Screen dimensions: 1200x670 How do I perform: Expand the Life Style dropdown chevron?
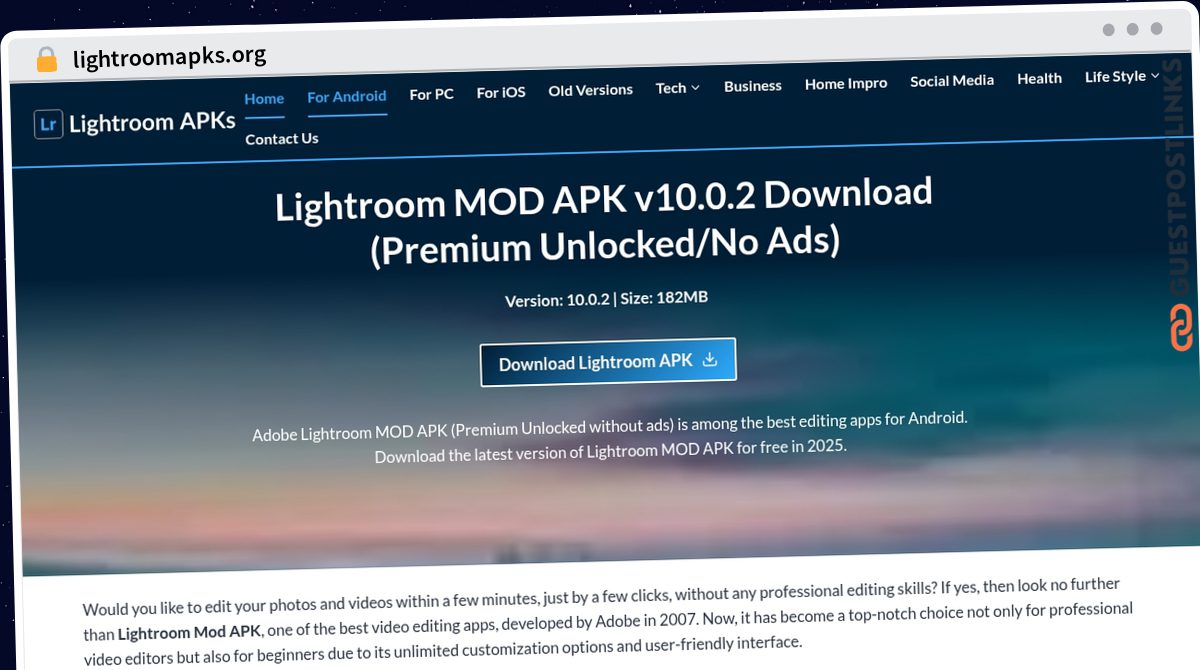(1155, 75)
